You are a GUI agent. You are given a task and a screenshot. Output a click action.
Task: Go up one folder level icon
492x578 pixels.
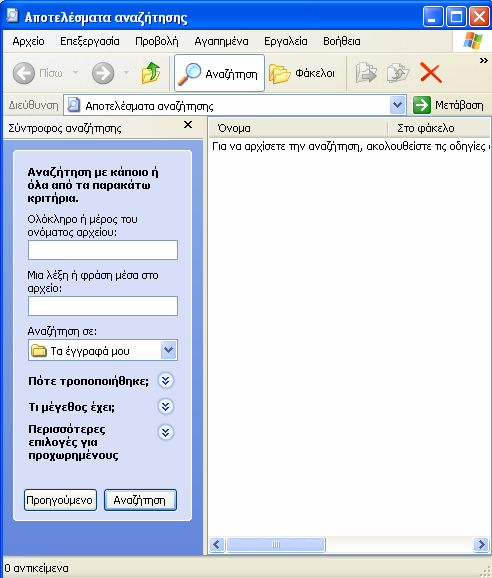click(151, 73)
